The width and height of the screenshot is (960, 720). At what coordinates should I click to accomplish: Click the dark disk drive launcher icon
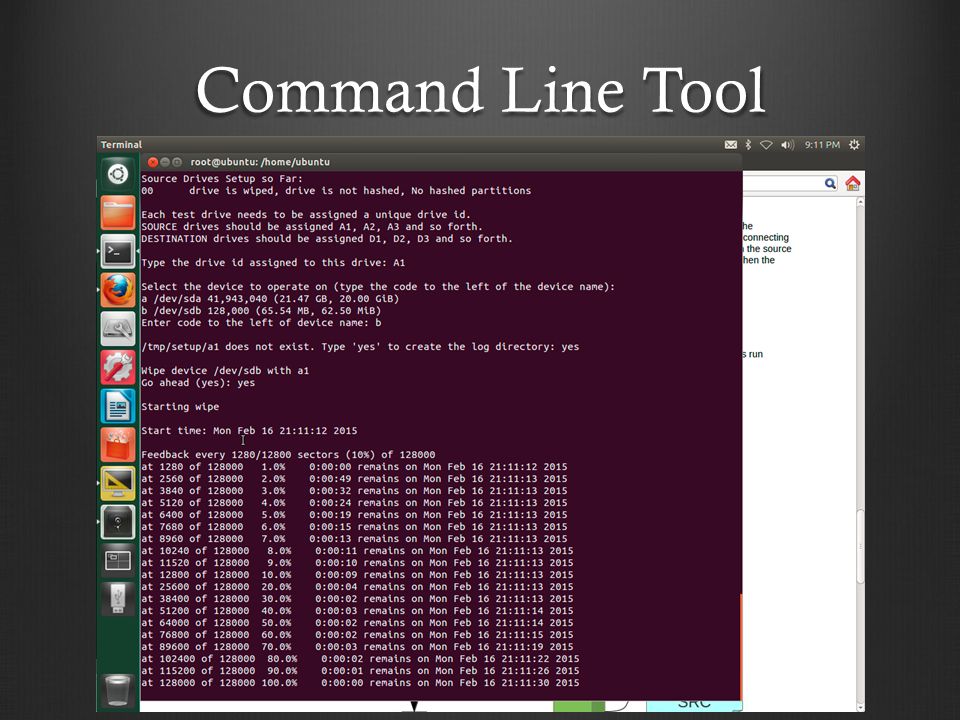[118, 522]
